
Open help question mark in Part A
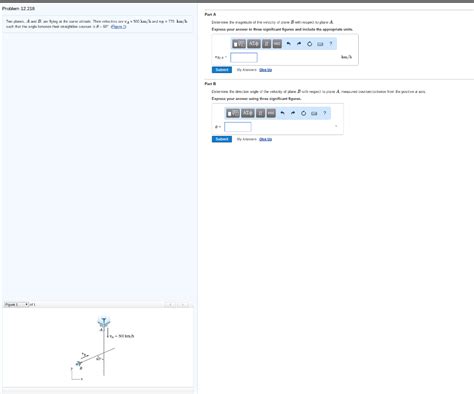pyautogui.click(x=331, y=43)
